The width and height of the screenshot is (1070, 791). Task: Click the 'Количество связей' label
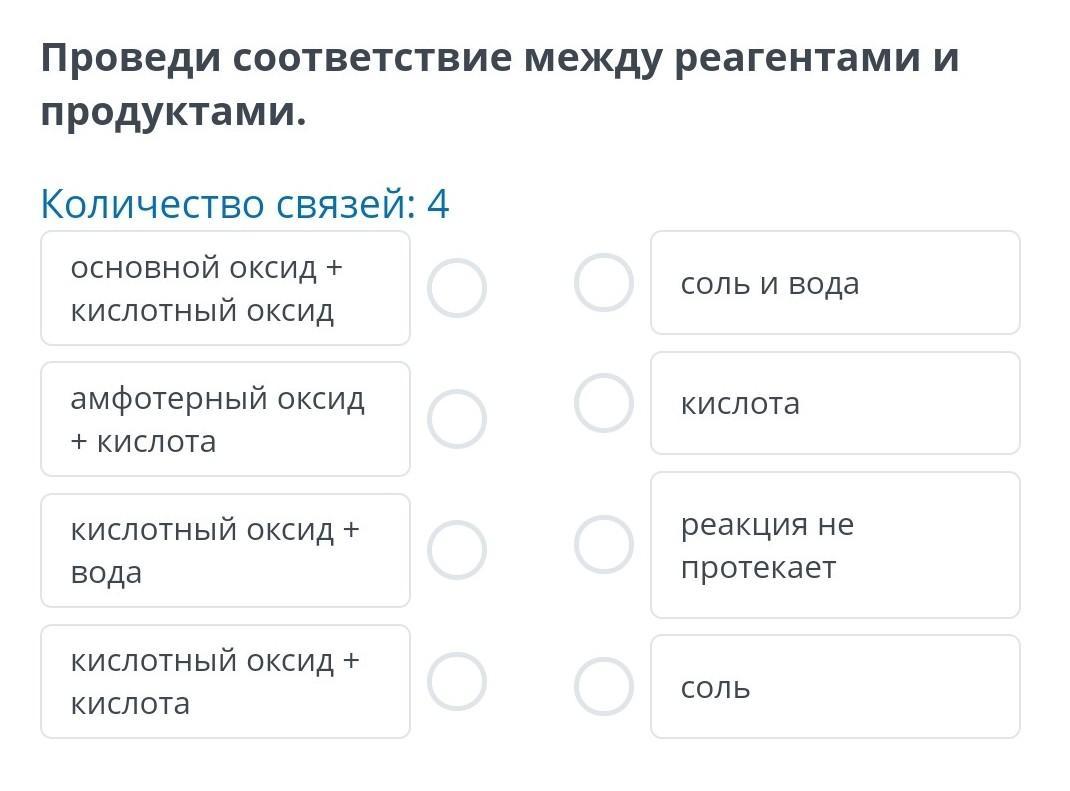click(228, 204)
